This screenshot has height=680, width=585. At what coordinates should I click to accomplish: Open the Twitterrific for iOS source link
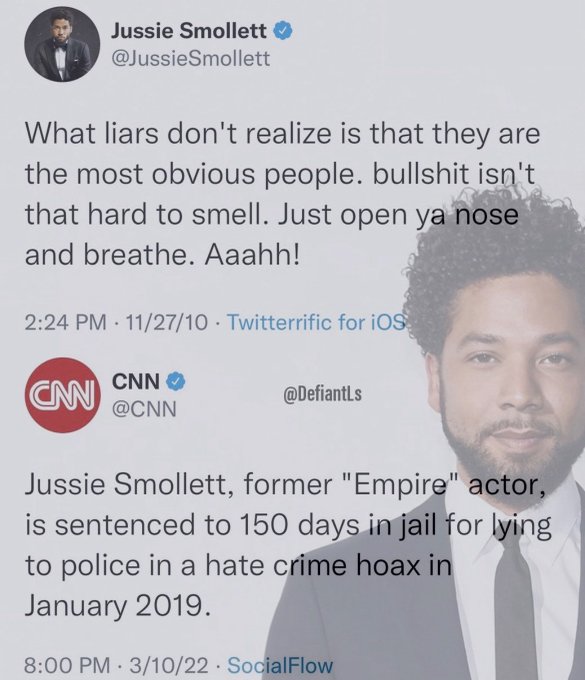317,322
